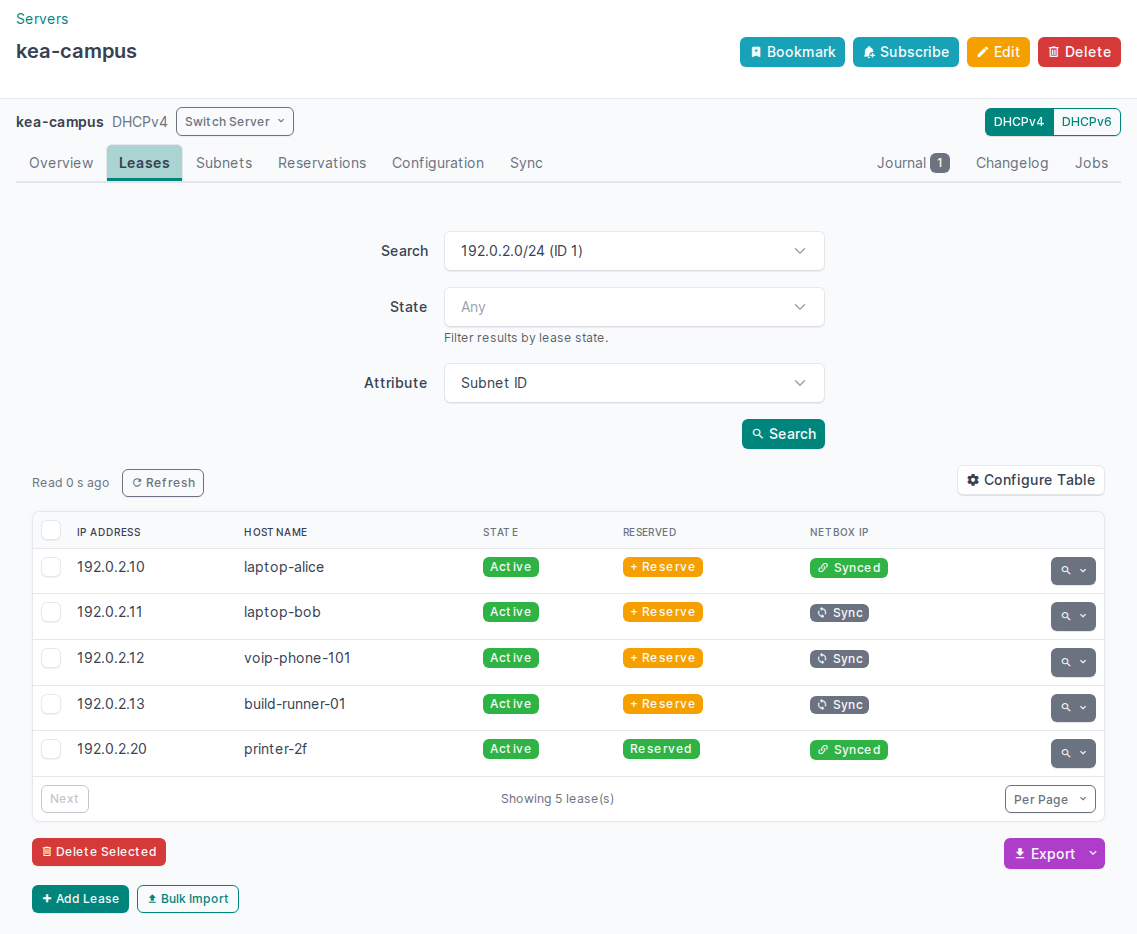Click hostname build-runner-01

[x=294, y=703]
